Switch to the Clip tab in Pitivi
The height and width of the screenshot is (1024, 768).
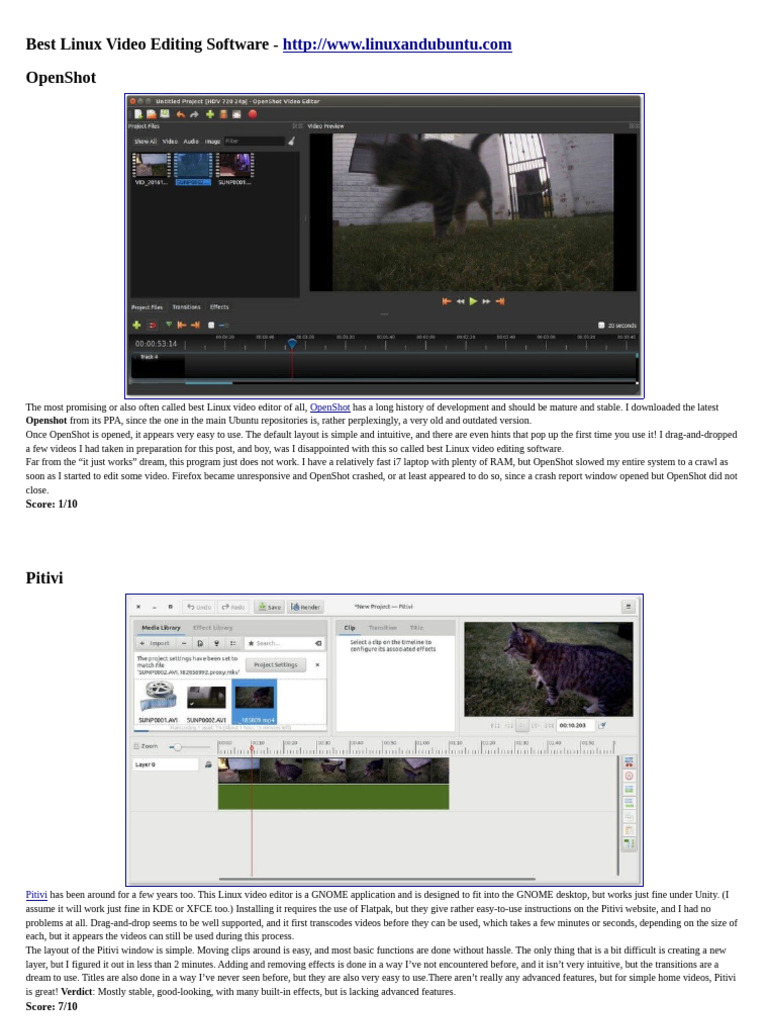[x=350, y=628]
